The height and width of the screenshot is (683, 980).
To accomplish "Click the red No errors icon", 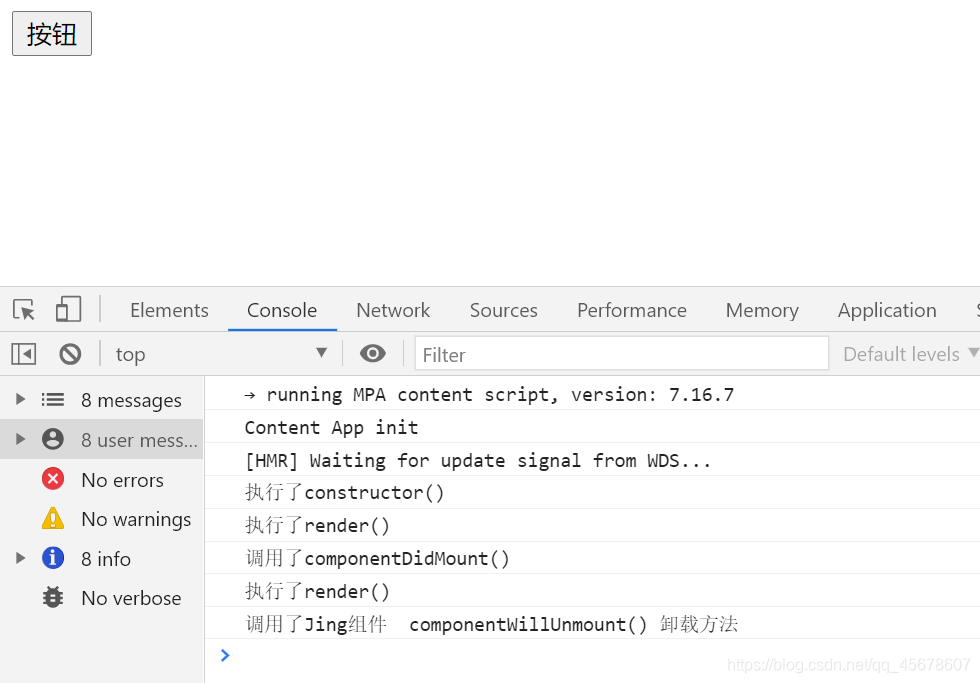I will coord(52,479).
